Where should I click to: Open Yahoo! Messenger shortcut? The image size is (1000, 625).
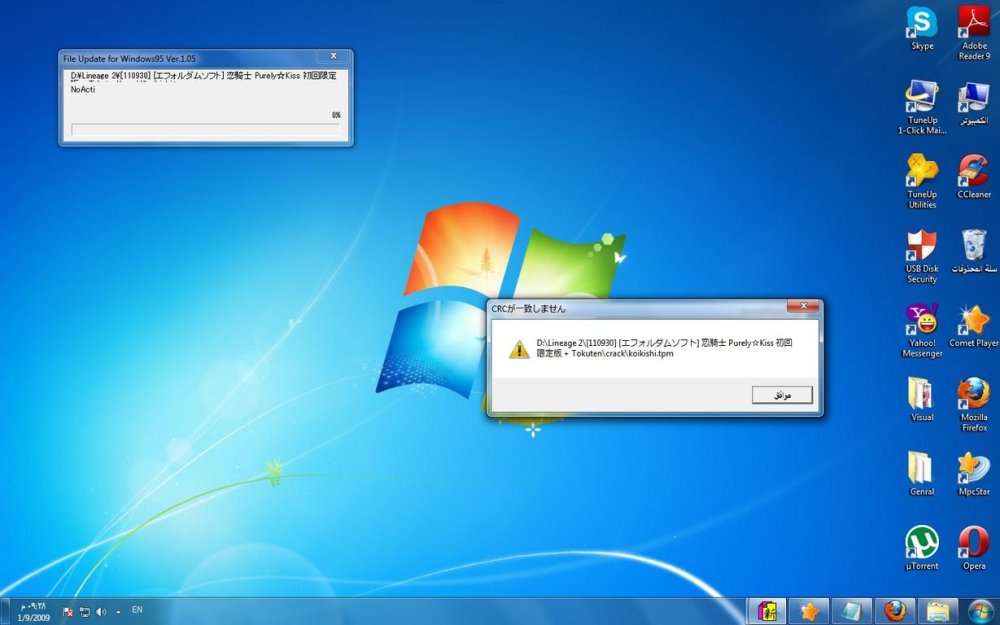(x=921, y=321)
